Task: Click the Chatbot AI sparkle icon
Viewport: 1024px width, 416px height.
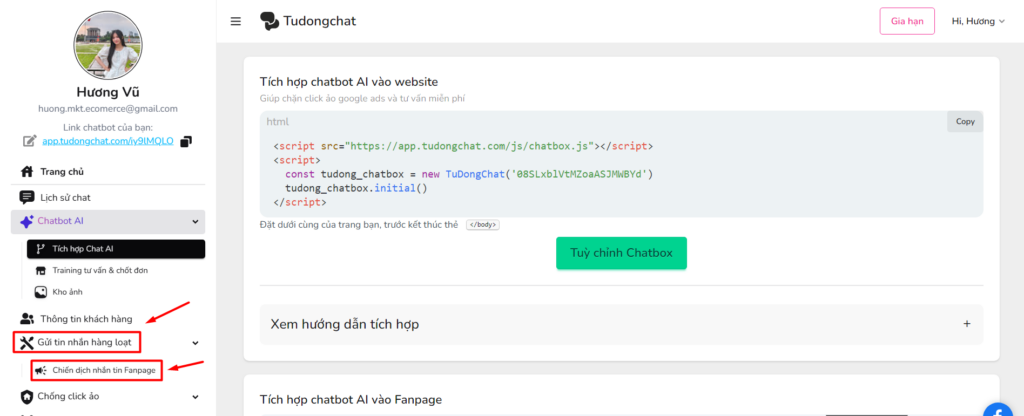Action: tap(27, 221)
